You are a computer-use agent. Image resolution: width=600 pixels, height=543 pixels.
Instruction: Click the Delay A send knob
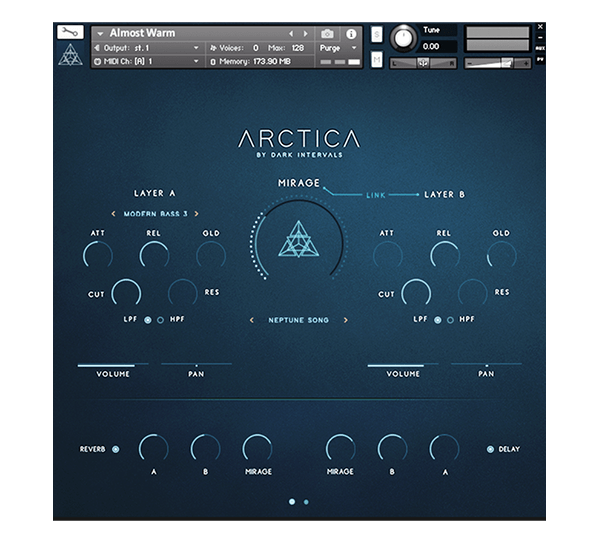tap(445, 448)
